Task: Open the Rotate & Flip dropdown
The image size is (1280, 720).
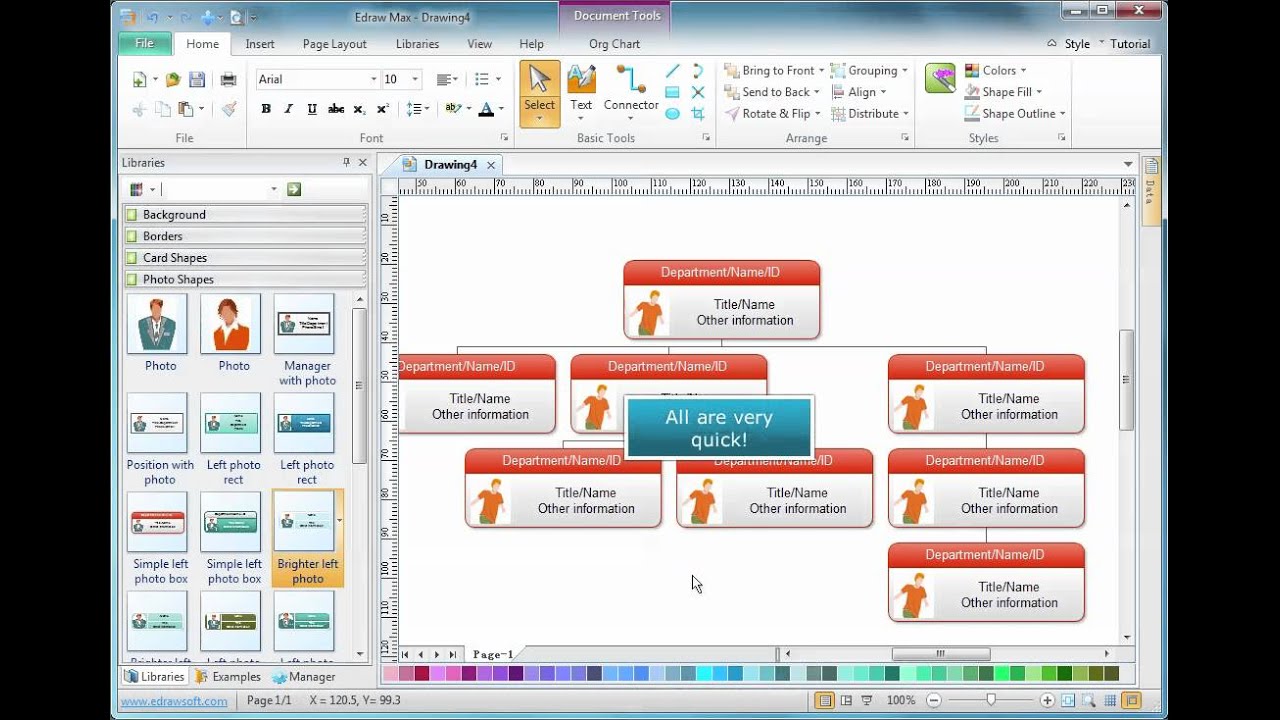Action: click(x=817, y=114)
